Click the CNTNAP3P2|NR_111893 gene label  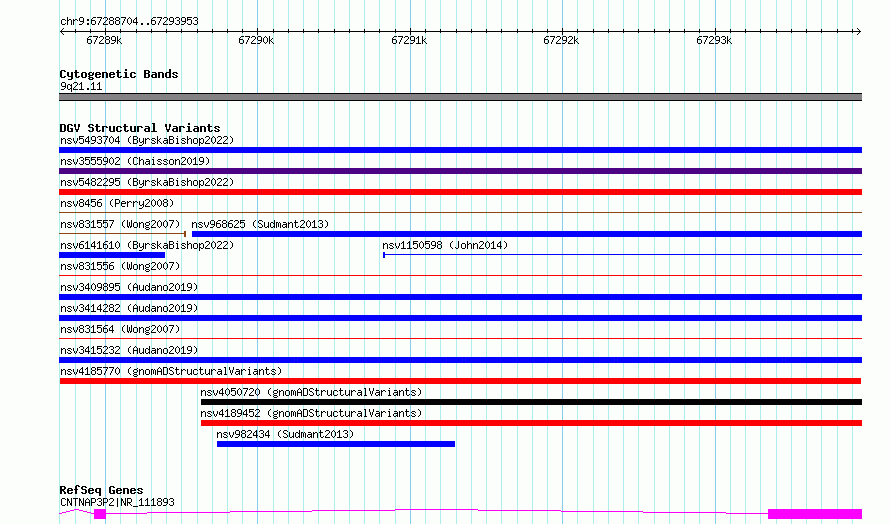tap(117, 502)
